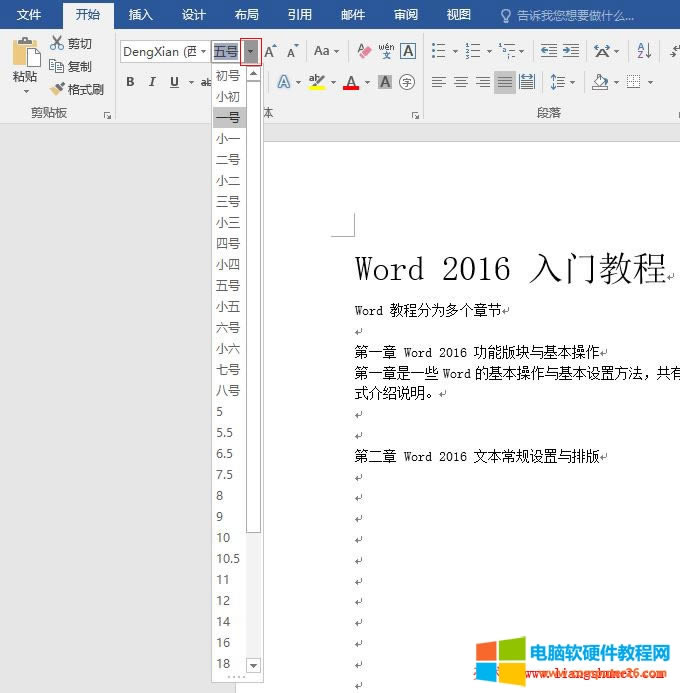
Task: Expand the line spacing dropdown
Action: coord(571,82)
